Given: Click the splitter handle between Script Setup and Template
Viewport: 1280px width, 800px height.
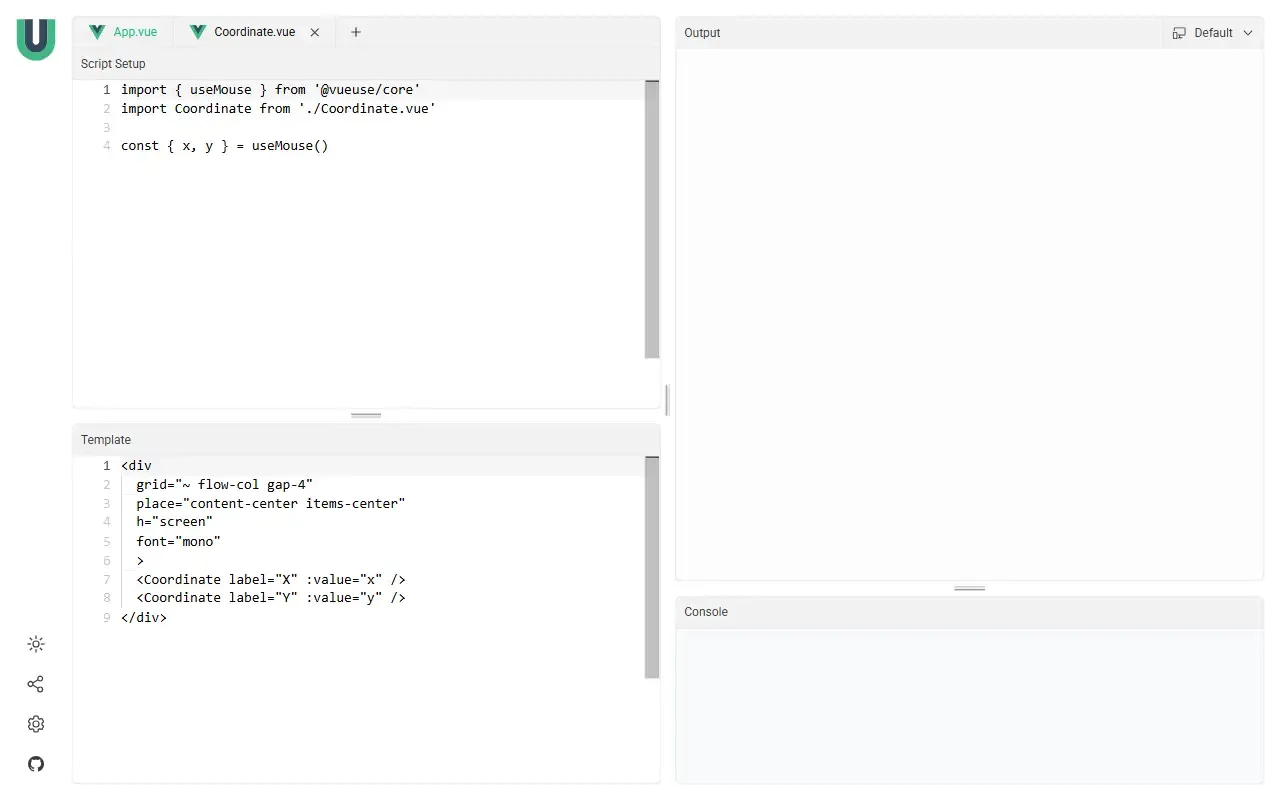Looking at the screenshot, I should [x=366, y=415].
